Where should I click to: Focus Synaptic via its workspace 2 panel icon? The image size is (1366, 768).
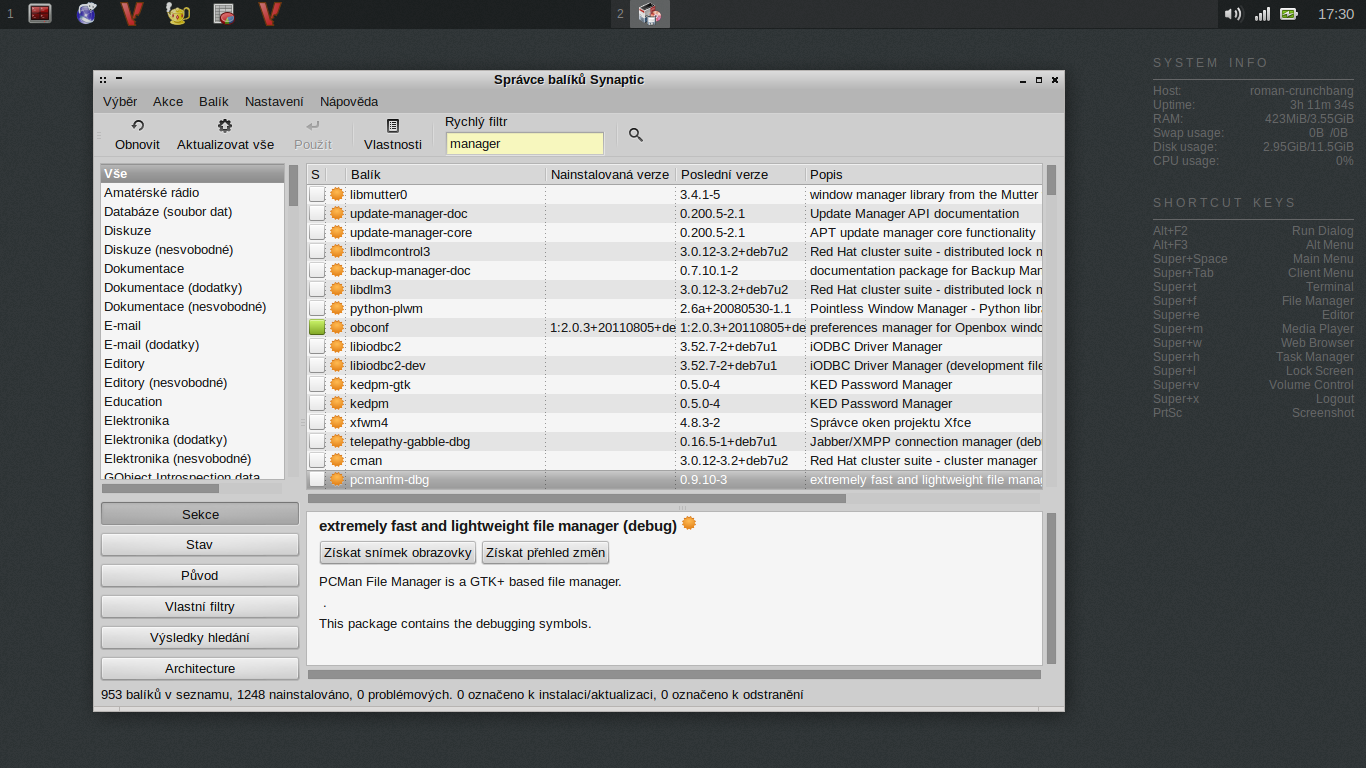pos(649,14)
